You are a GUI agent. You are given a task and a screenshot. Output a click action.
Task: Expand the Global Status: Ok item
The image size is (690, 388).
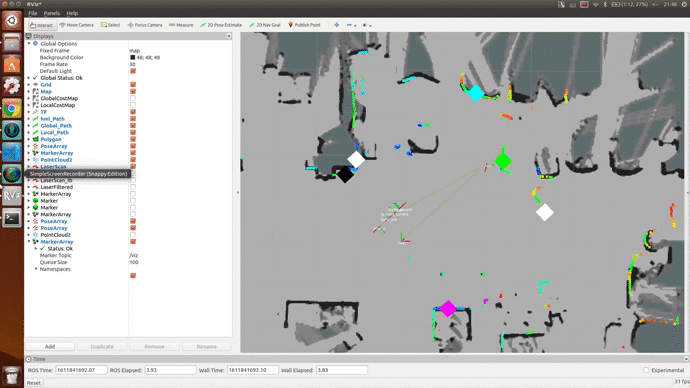[x=29, y=78]
